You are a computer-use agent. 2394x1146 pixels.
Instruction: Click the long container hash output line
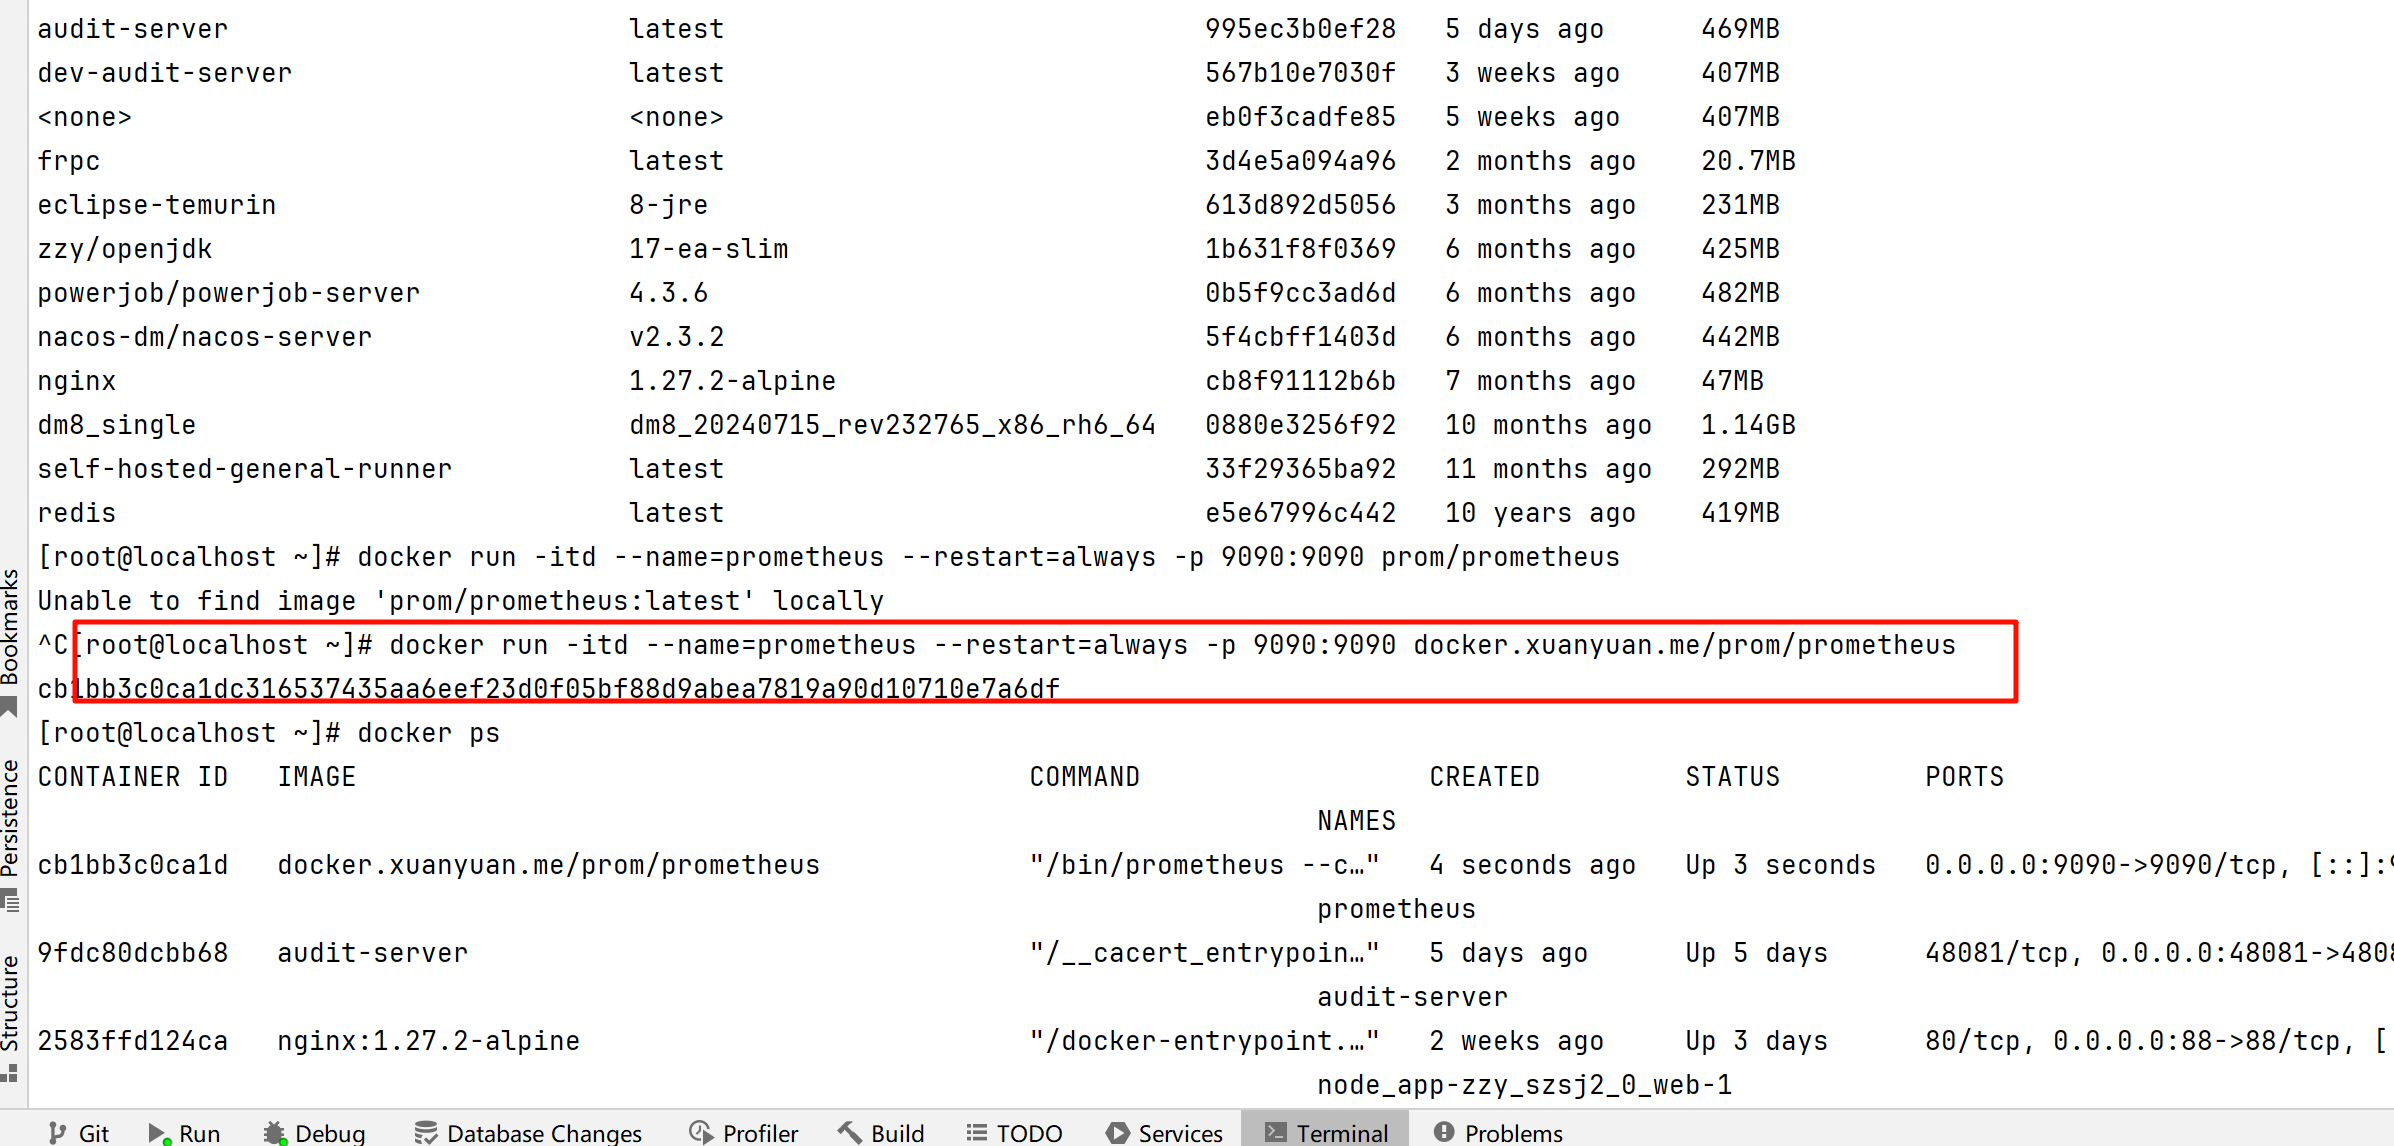548,689
